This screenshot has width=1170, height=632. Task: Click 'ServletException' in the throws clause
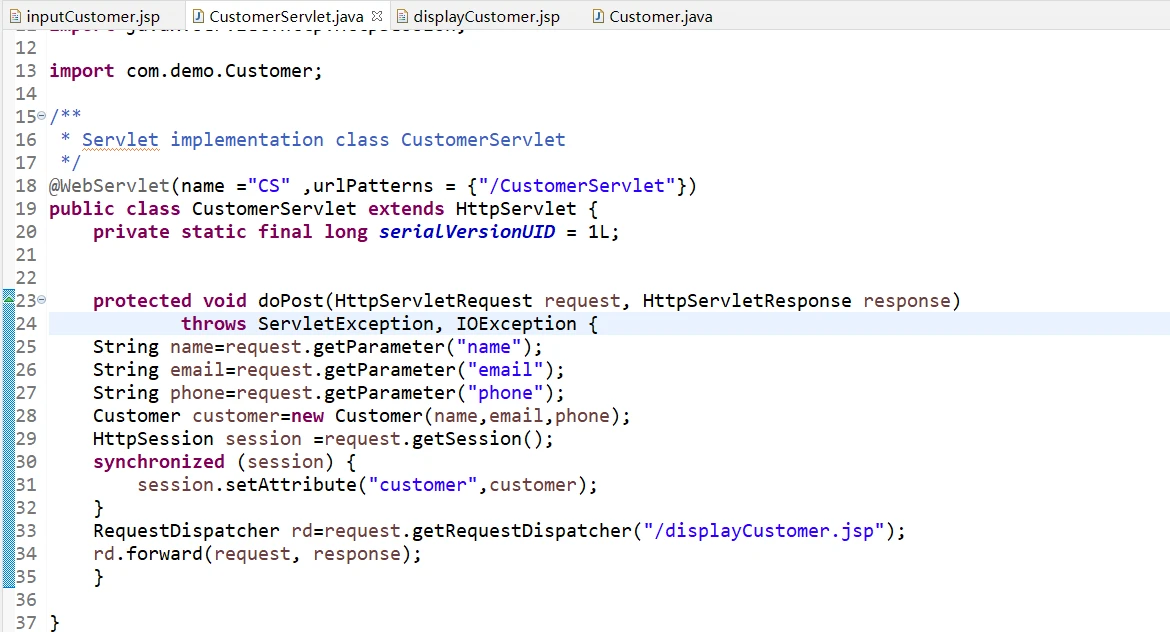tap(345, 324)
